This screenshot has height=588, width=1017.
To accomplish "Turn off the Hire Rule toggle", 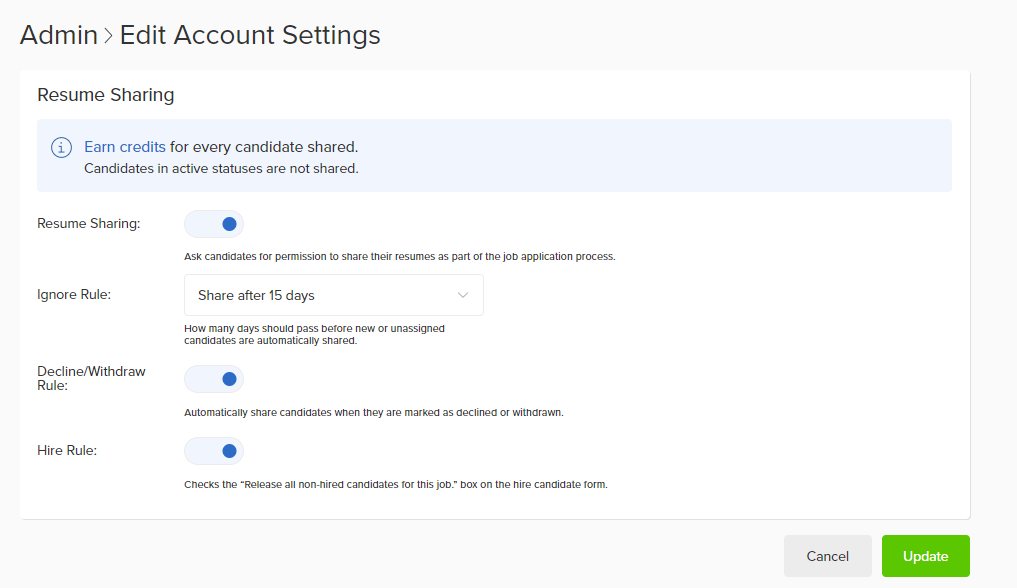I will 214,451.
